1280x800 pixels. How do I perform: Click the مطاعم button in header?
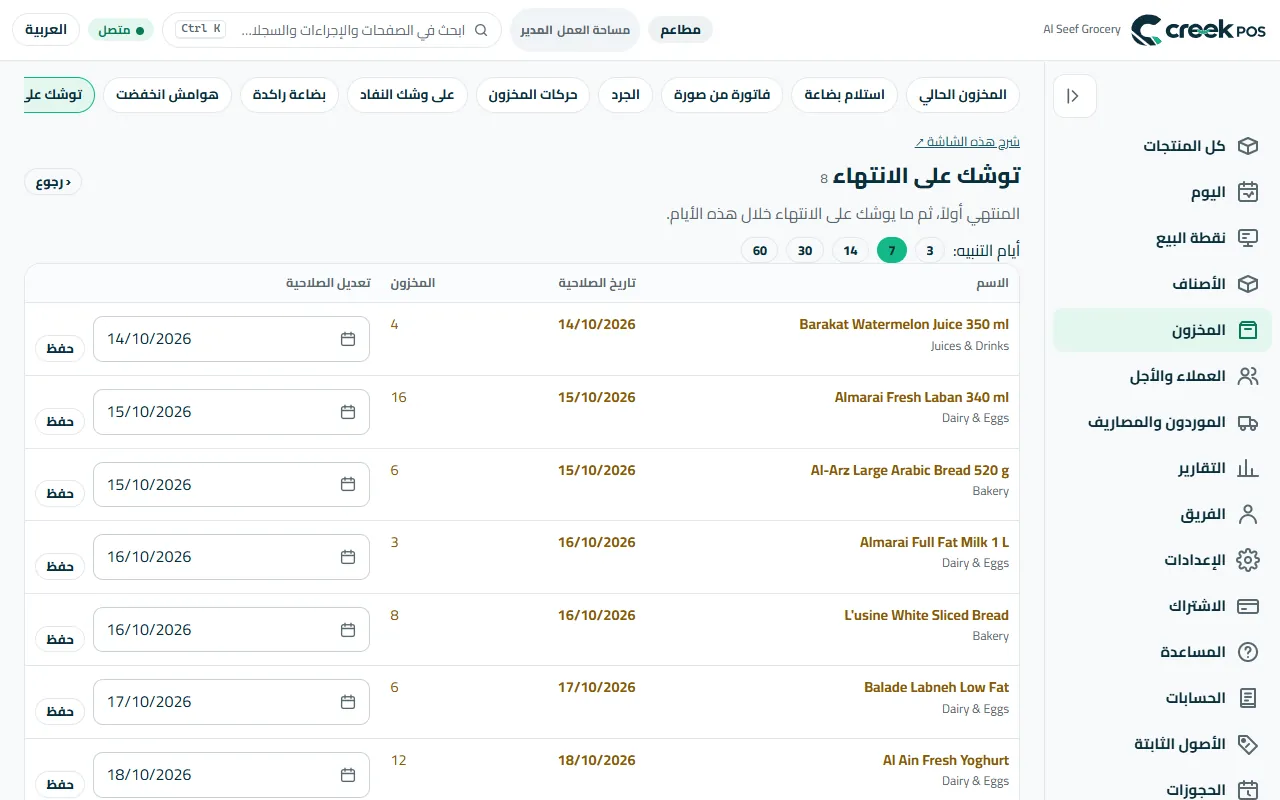[680, 30]
